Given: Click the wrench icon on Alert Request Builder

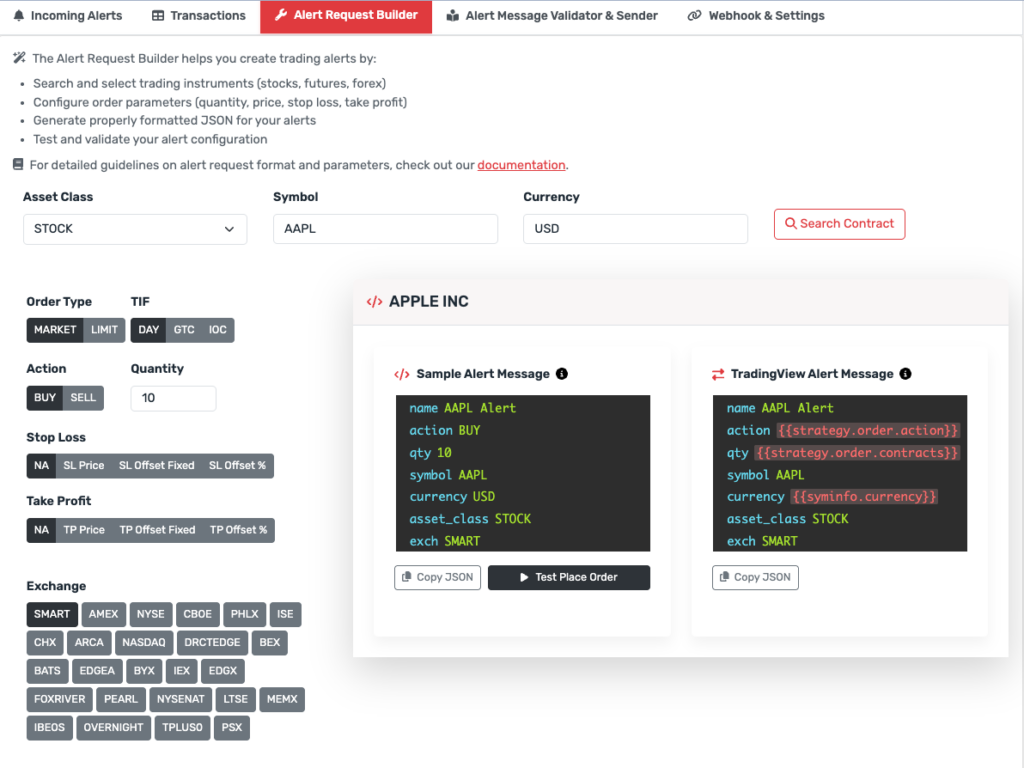Looking at the screenshot, I should tap(281, 15).
